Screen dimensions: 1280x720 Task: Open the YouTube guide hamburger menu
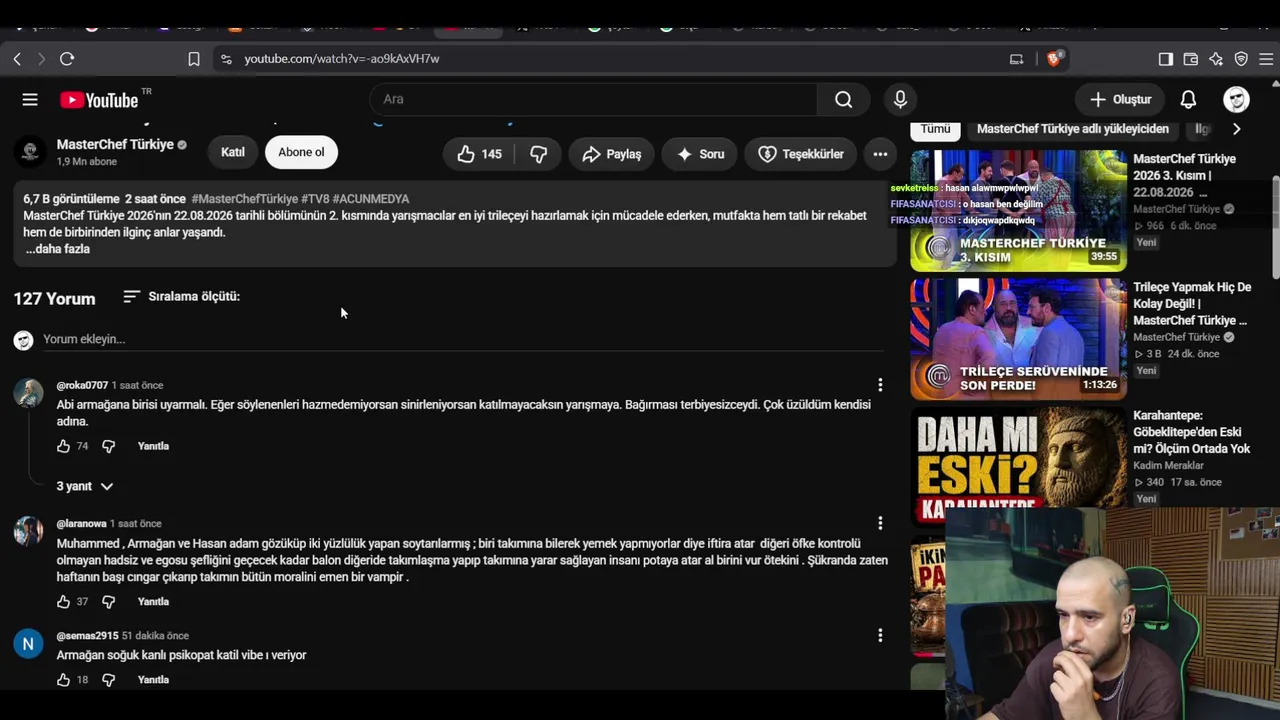(30, 99)
